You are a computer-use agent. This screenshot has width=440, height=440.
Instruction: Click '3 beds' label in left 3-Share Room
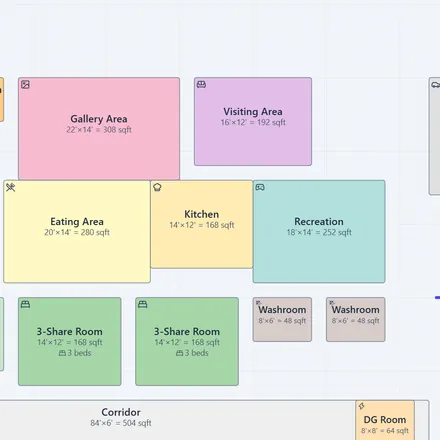pyautogui.click(x=79, y=353)
